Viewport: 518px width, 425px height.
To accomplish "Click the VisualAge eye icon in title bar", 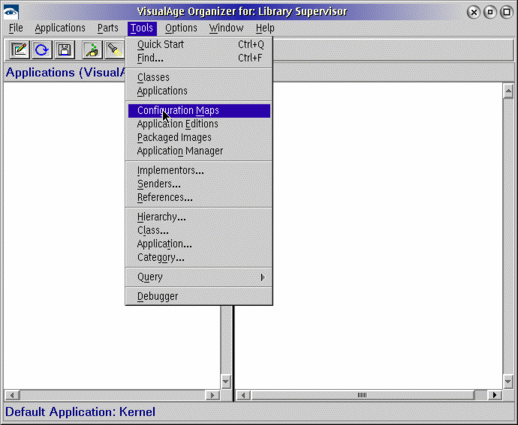I will (11, 12).
